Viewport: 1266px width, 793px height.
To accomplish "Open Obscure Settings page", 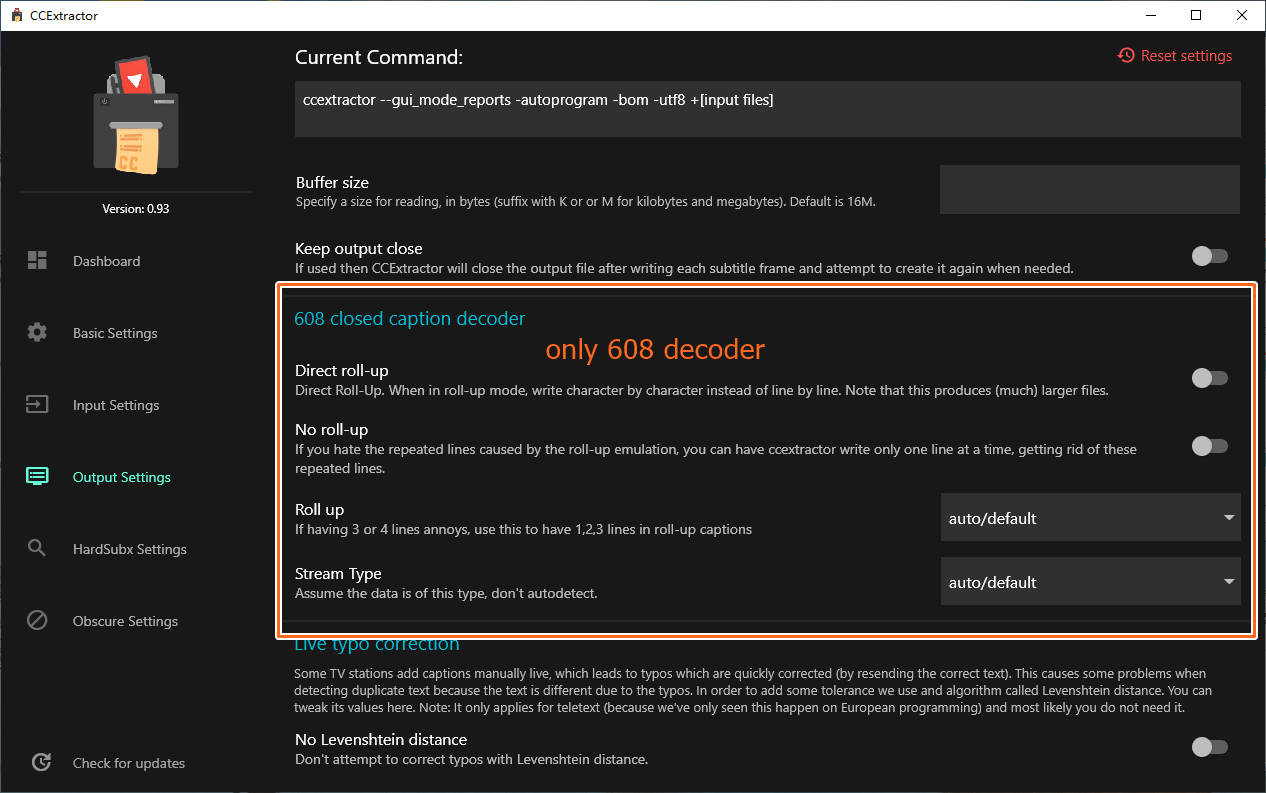I will [x=125, y=621].
